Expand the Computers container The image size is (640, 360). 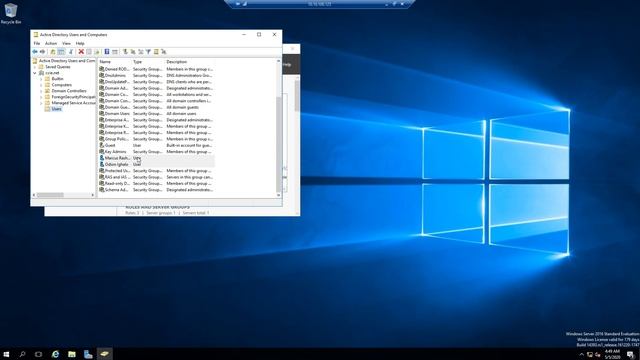click(41, 85)
